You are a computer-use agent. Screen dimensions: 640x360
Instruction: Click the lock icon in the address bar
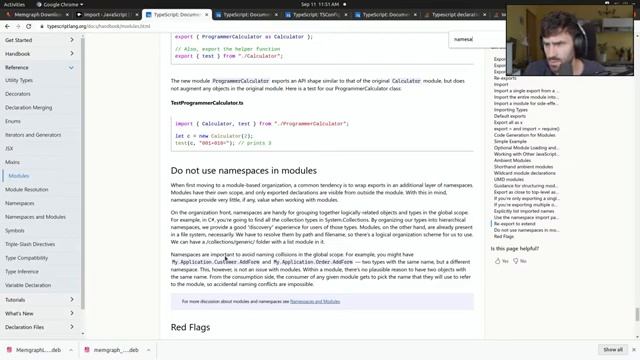42,26
